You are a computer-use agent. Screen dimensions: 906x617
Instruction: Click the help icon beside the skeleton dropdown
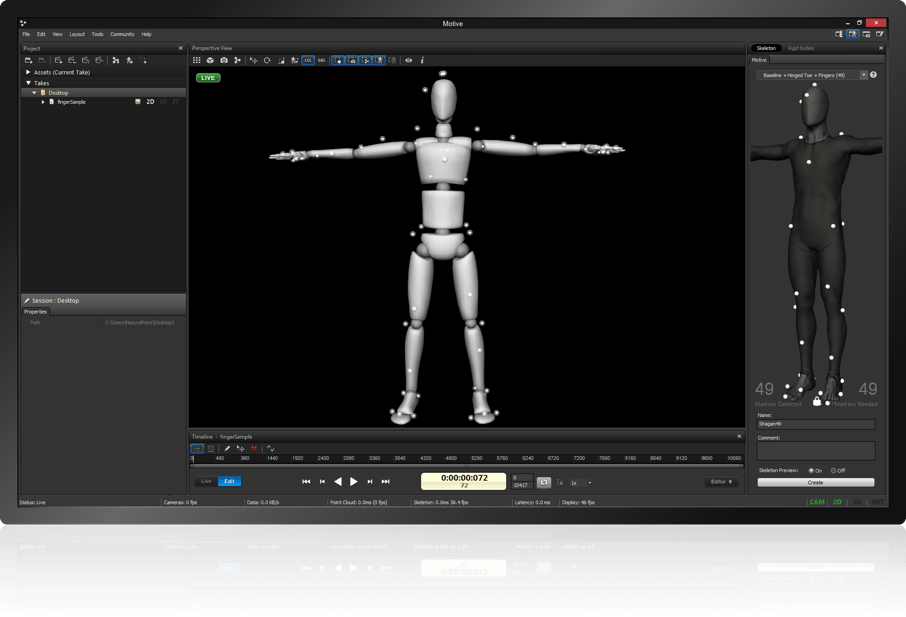coord(873,75)
